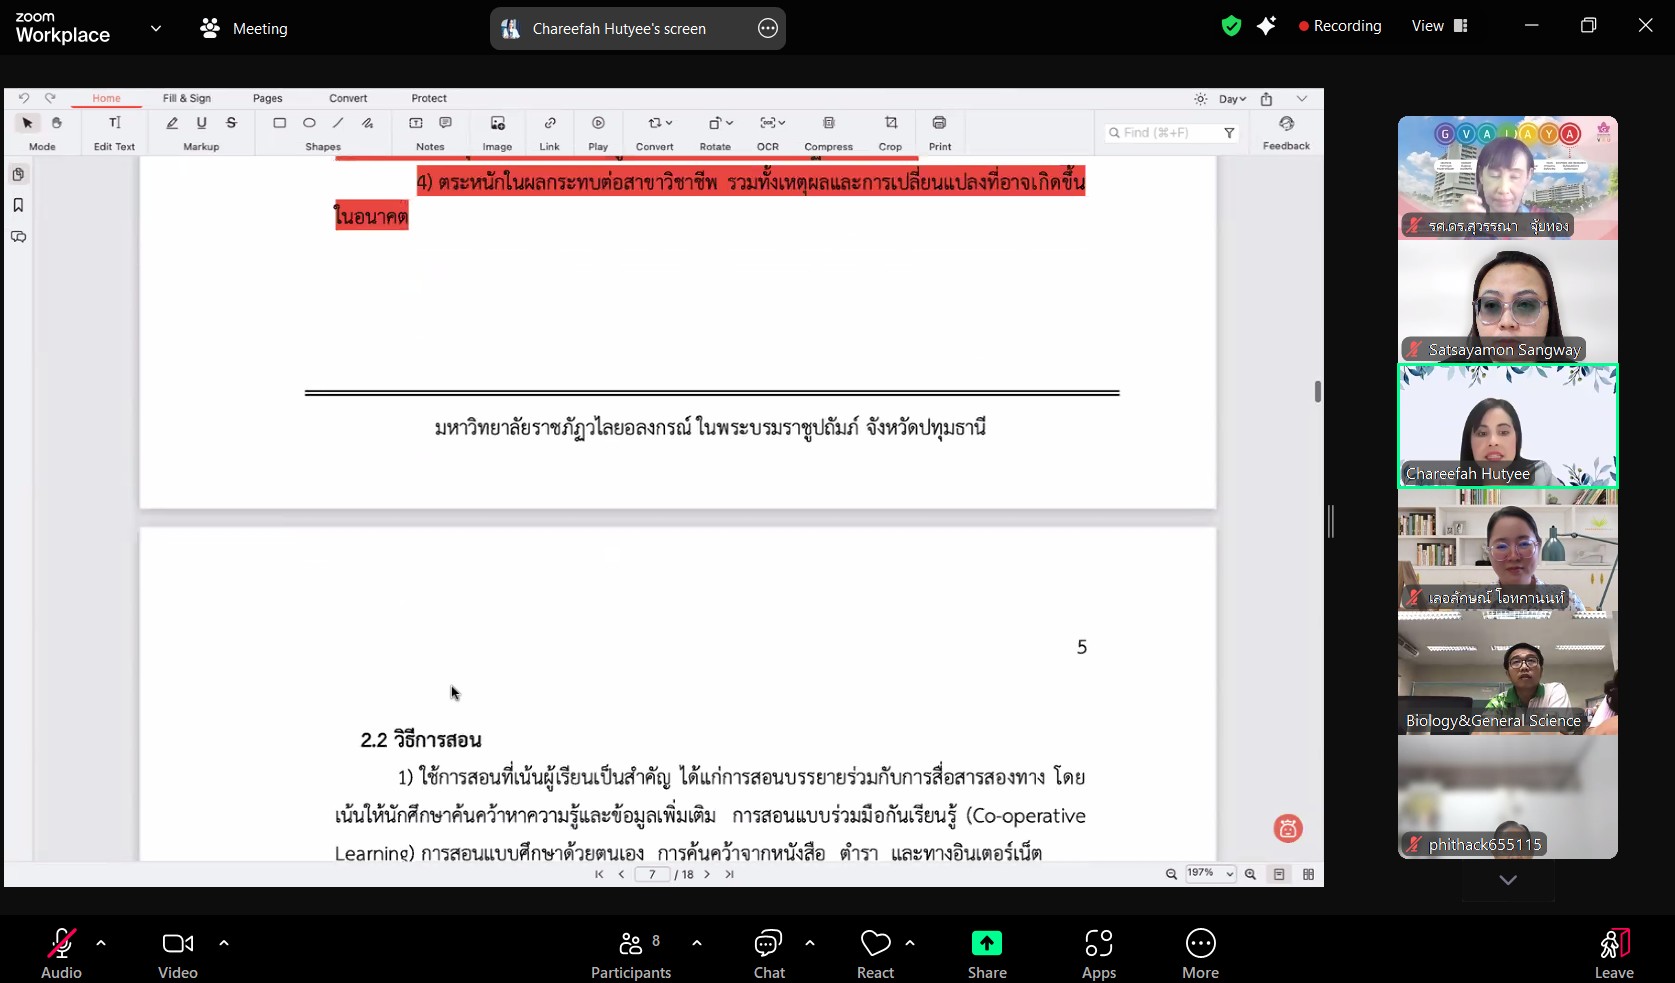Expand the audio settings caret

click(101, 943)
